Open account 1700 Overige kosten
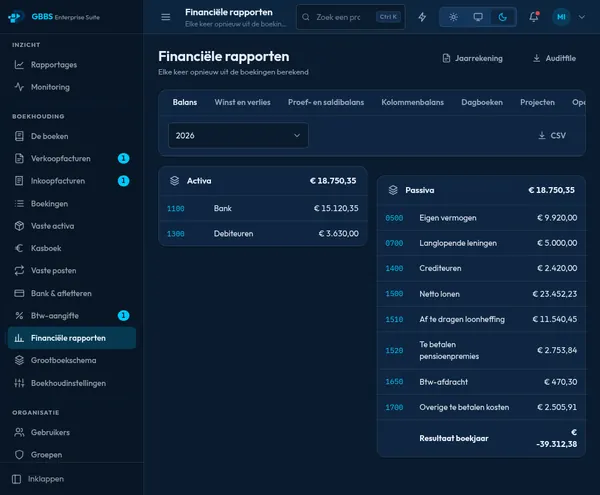 tap(394, 407)
